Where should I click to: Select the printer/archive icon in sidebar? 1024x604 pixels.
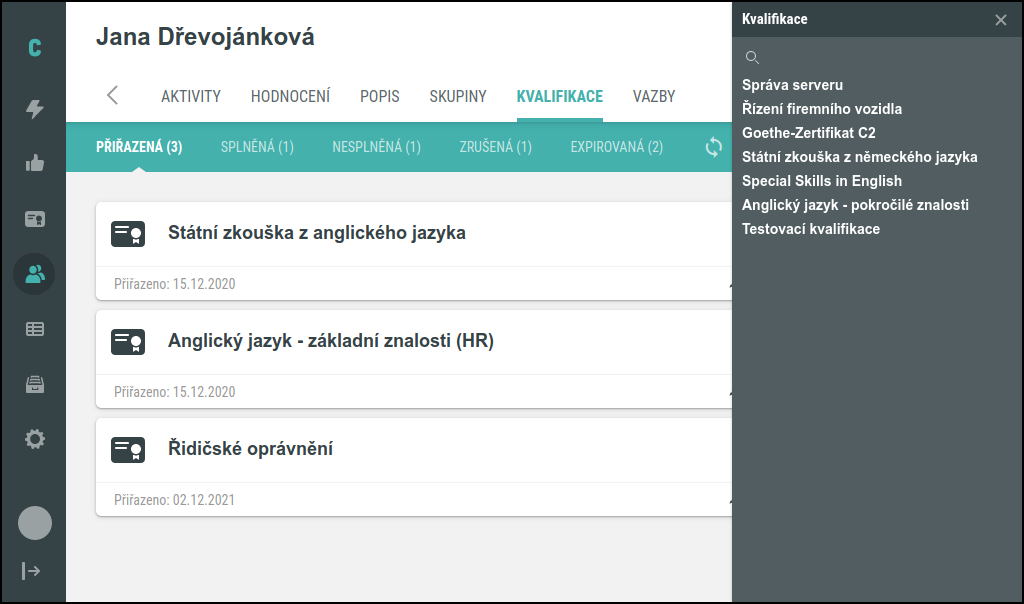33,384
